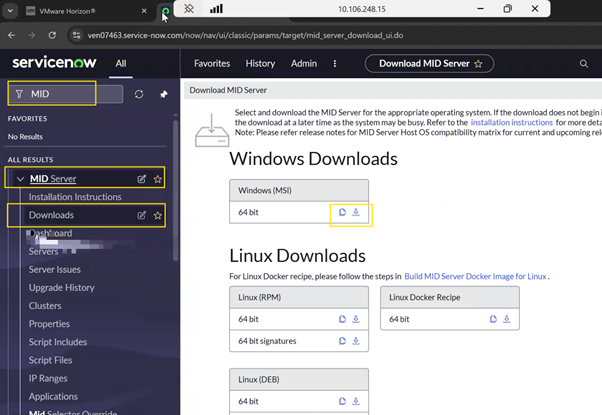Collapse the MID Server tree section
602x415 pixels.
(20, 179)
